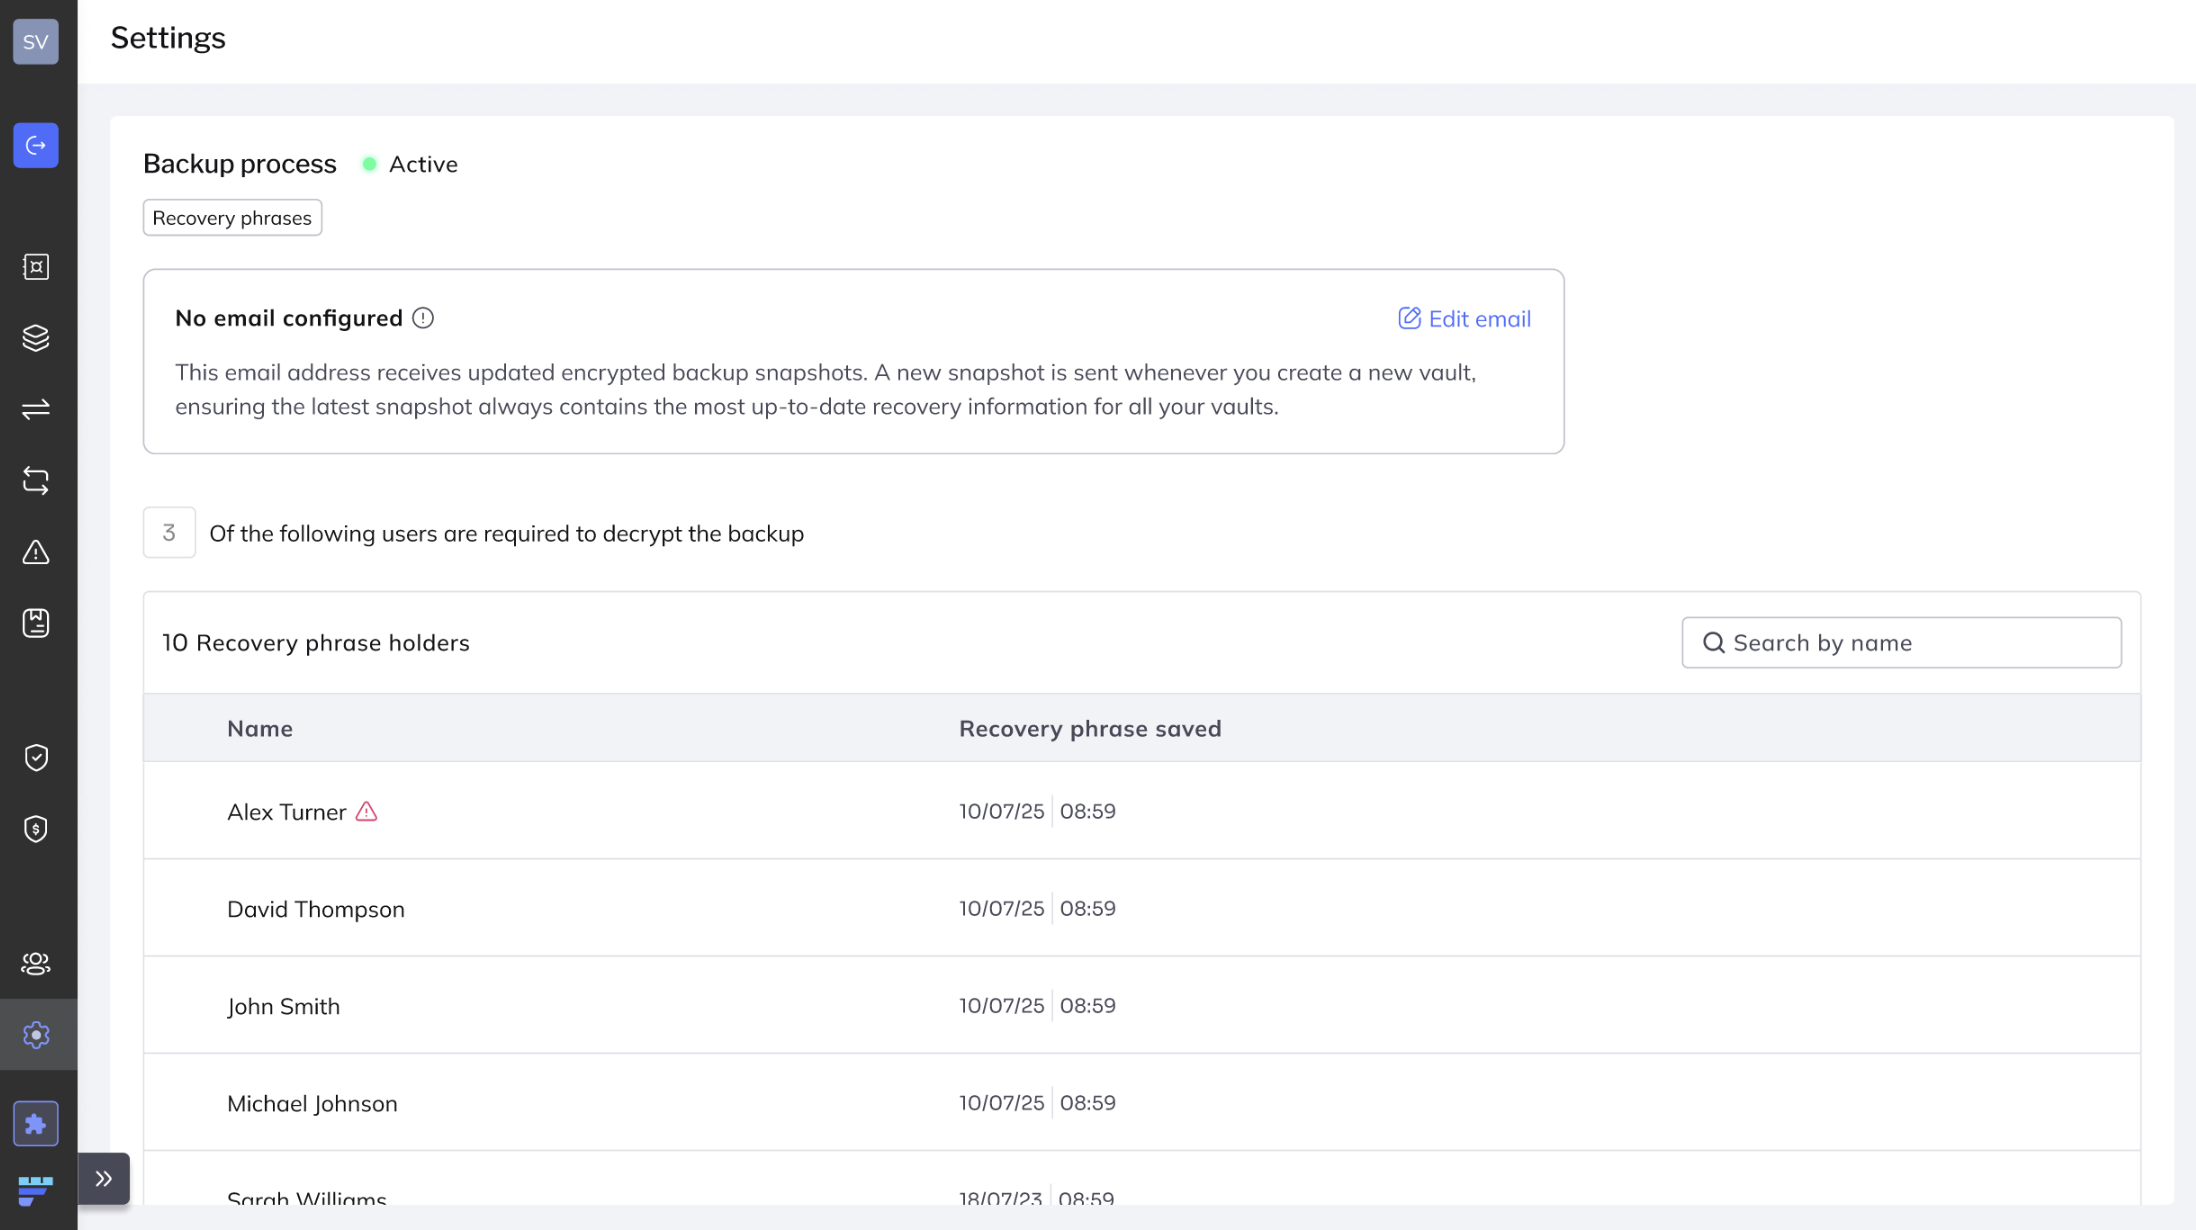This screenshot has height=1230, width=2196.
Task: Open the shield checkmark sidebar icon
Action: 36,758
